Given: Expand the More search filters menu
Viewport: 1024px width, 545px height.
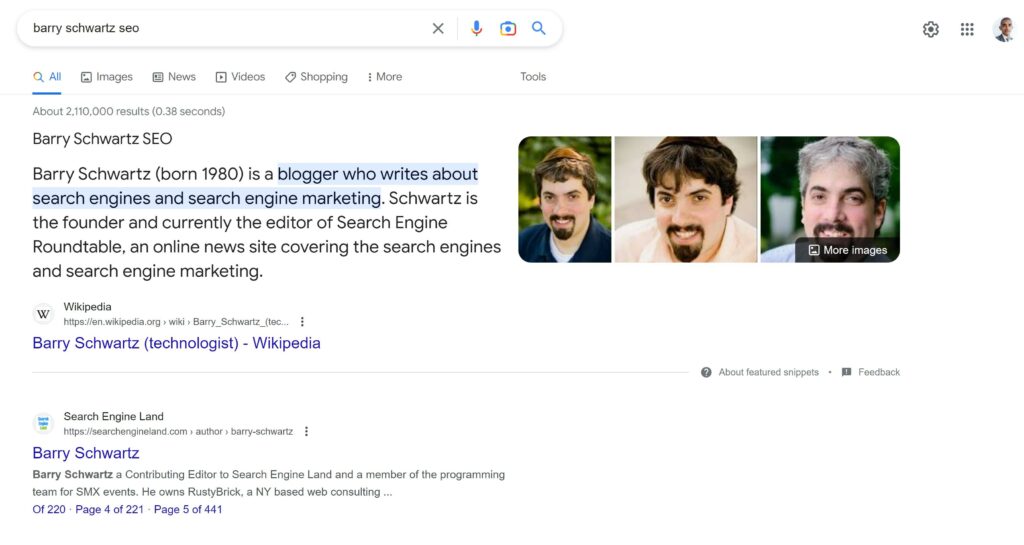Looking at the screenshot, I should tap(385, 77).
